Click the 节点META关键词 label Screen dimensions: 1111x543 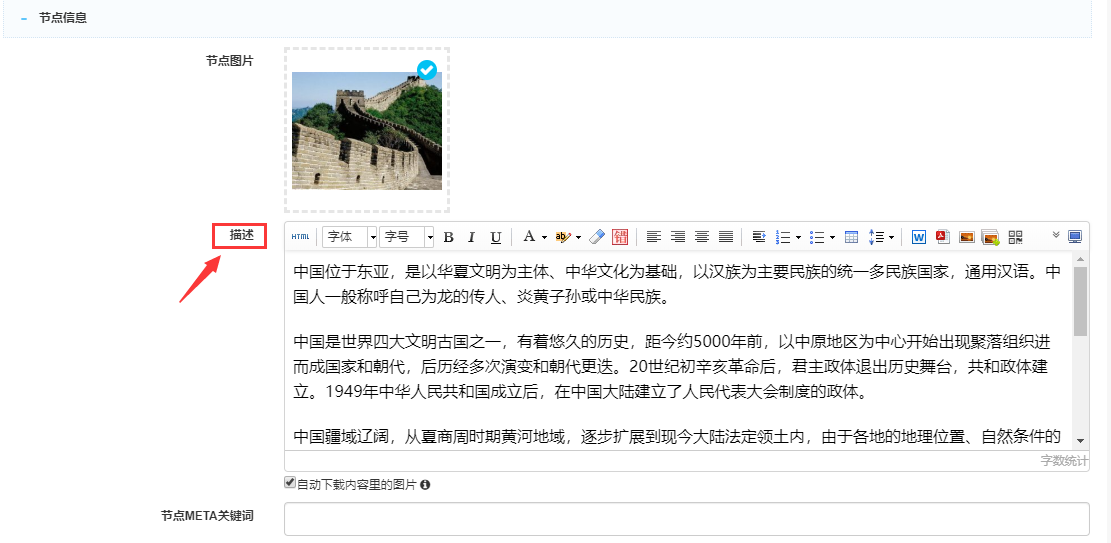pyautogui.click(x=207, y=515)
